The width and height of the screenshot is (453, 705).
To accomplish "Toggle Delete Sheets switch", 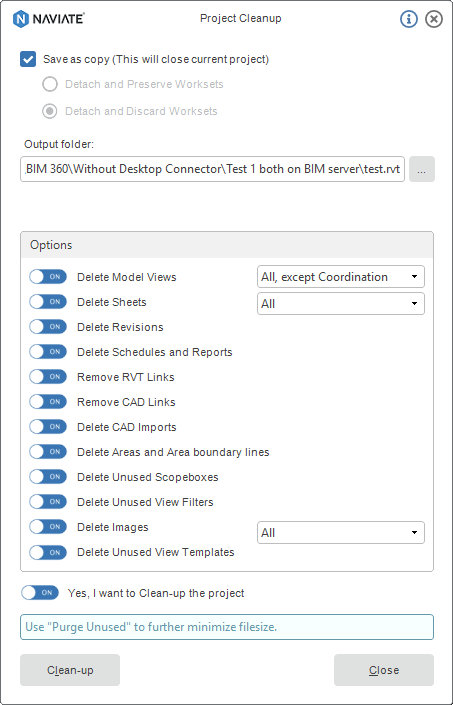I will 48,302.
